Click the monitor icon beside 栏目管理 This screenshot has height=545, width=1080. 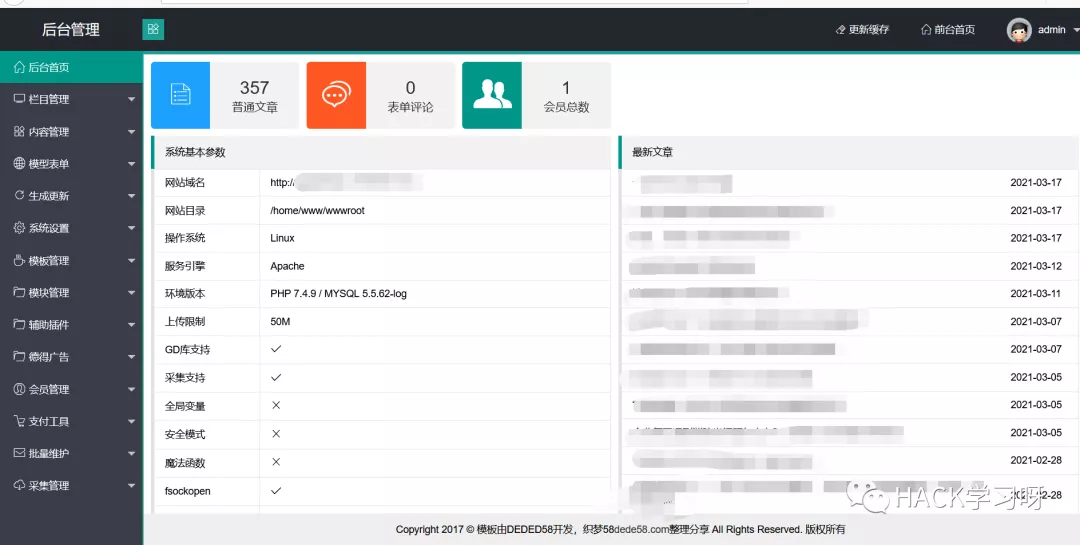19,99
